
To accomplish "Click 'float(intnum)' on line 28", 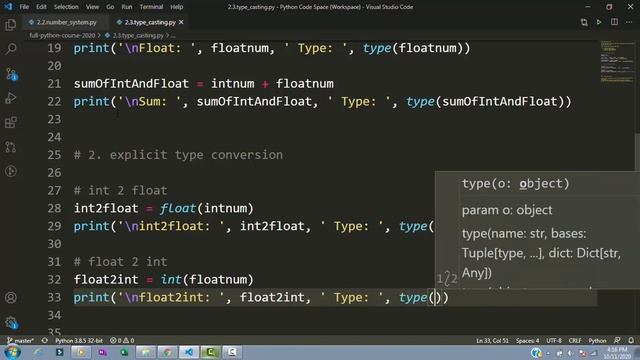I will (207, 208).
